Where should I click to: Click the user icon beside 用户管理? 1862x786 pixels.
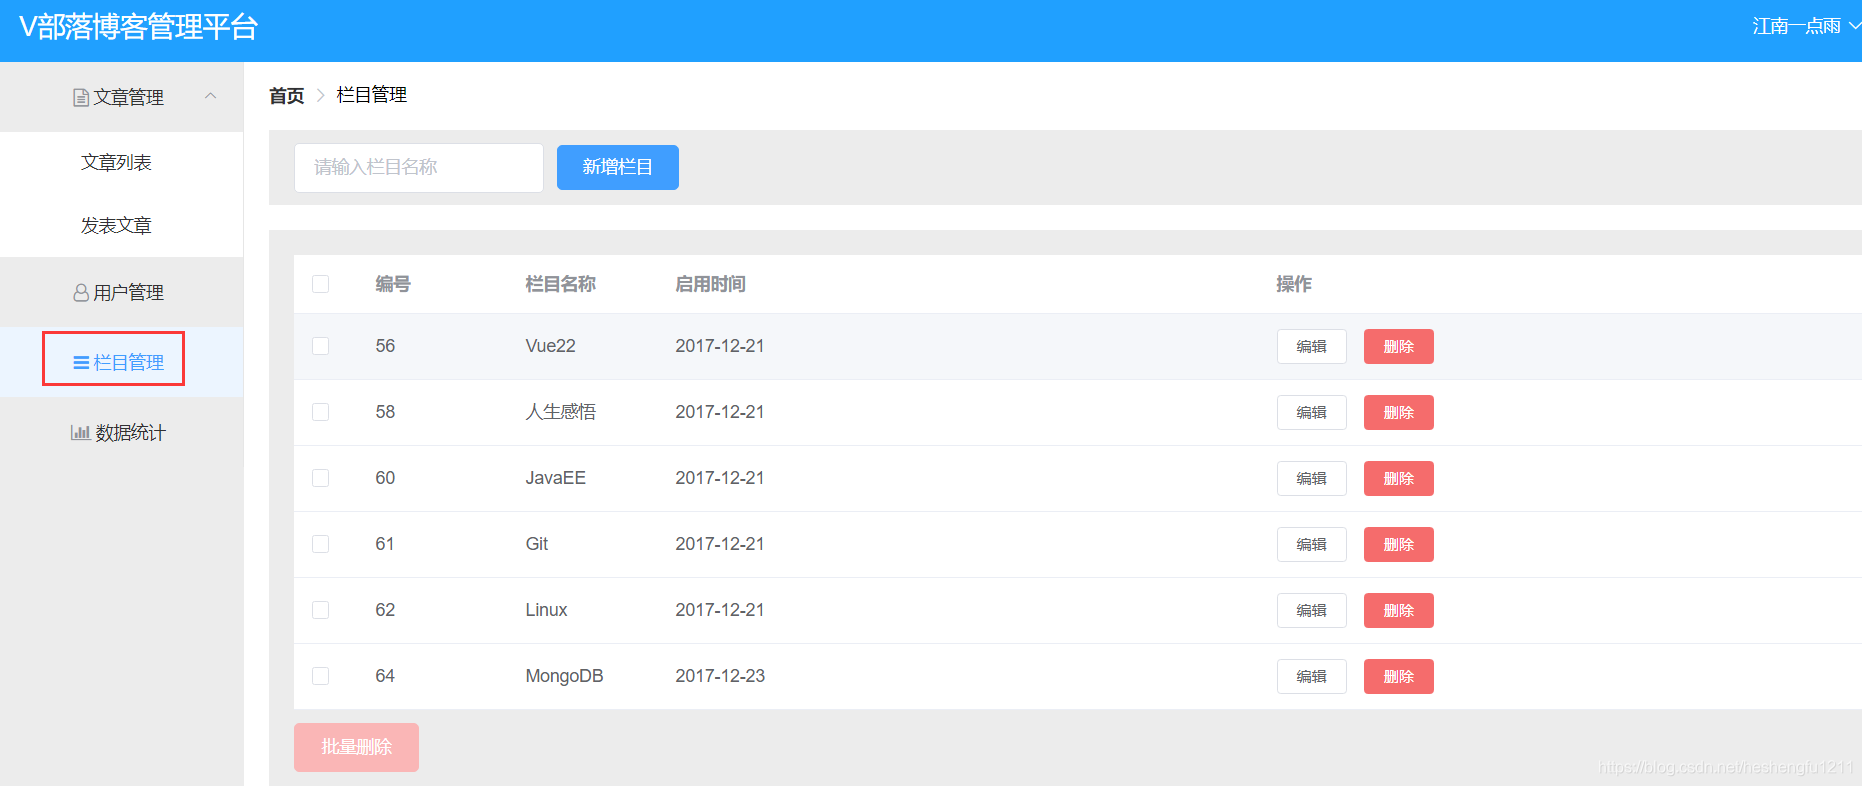coord(81,293)
